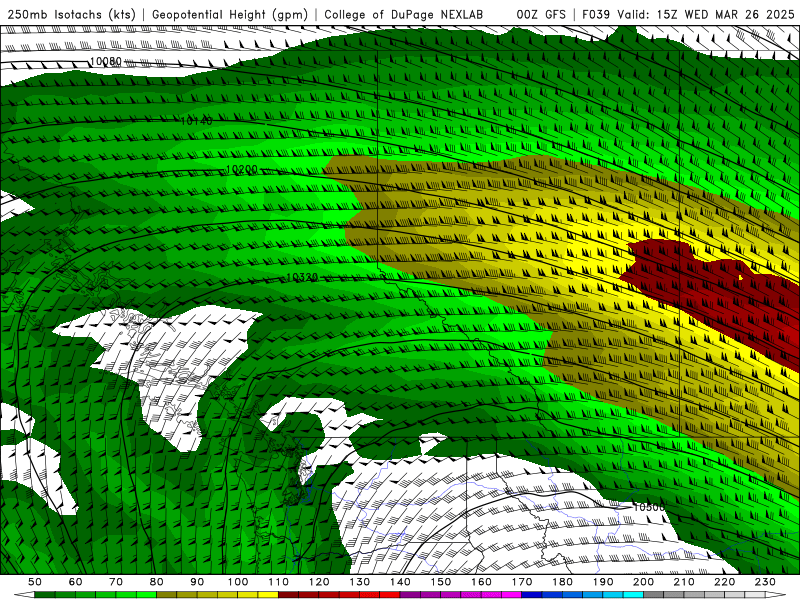Click the "15Z WED MAR 26 2025" valid time
The image size is (800, 600).
tap(726, 14)
